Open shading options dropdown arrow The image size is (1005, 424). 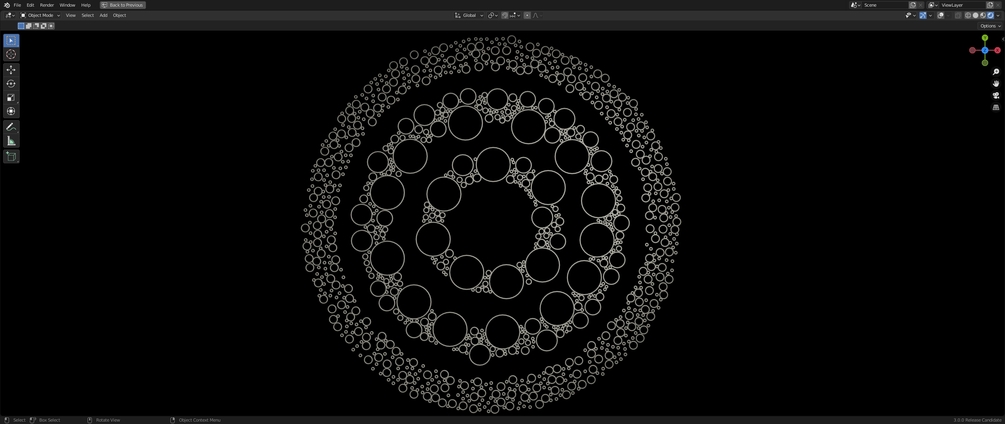(998, 15)
